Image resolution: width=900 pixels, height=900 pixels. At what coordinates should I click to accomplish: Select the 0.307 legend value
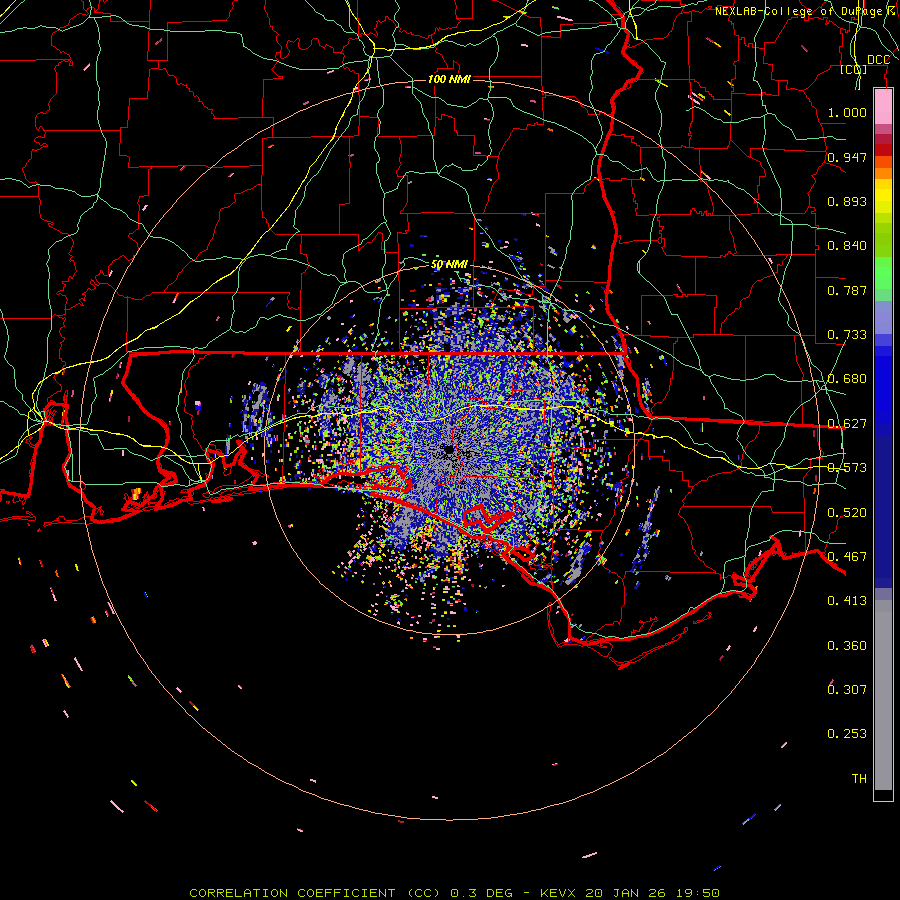pyautogui.click(x=847, y=689)
